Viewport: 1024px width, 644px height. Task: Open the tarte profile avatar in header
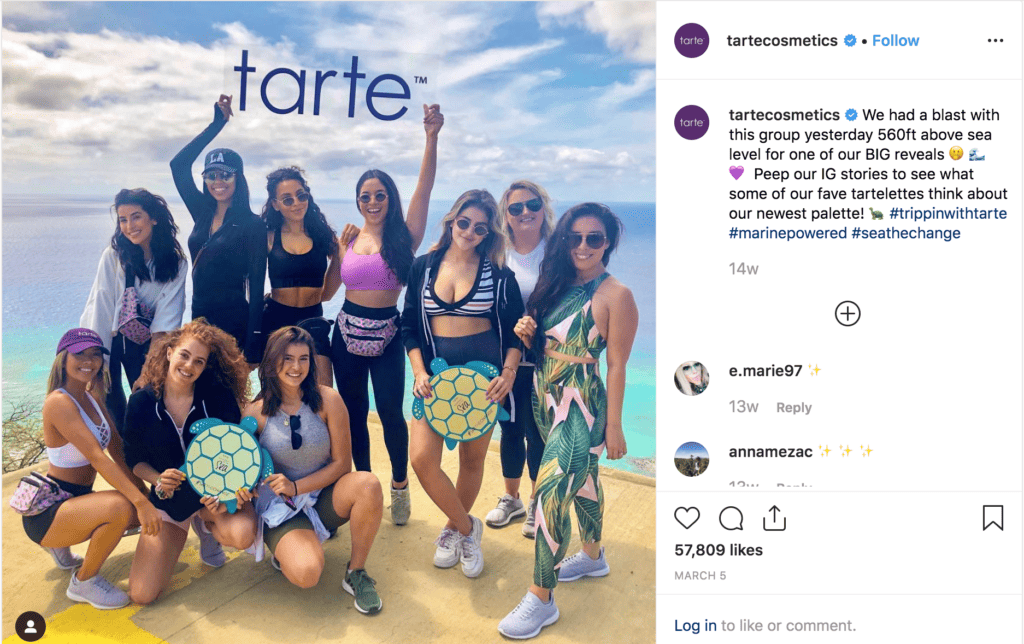pyautogui.click(x=691, y=41)
